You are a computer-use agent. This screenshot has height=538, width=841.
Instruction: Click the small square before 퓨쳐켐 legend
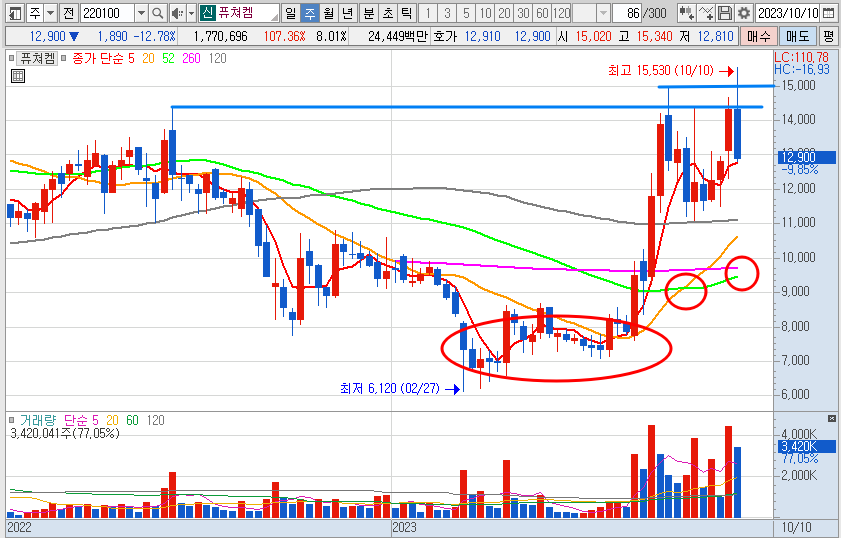pyautogui.click(x=11, y=58)
